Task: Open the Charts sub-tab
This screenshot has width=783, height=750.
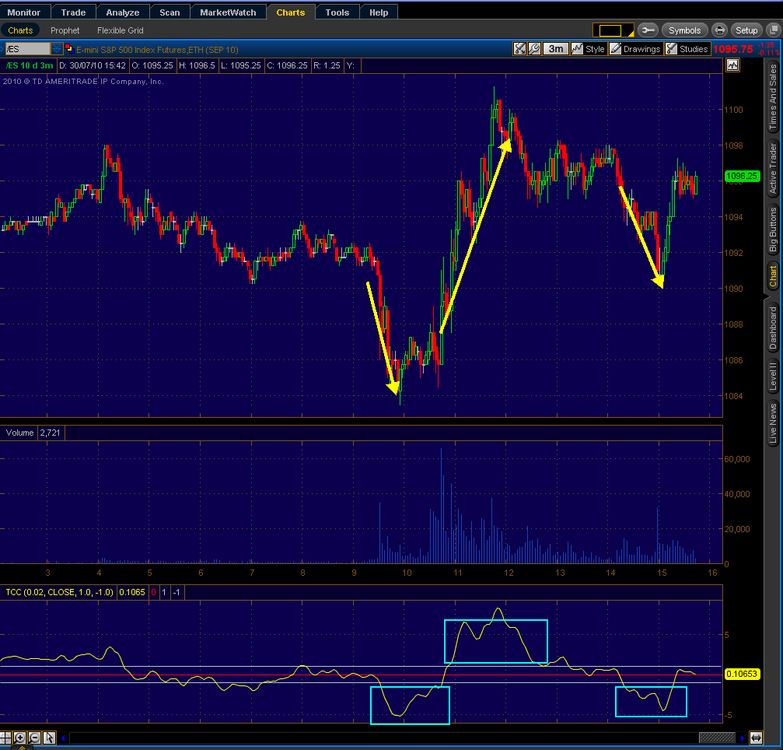Action: 20,30
